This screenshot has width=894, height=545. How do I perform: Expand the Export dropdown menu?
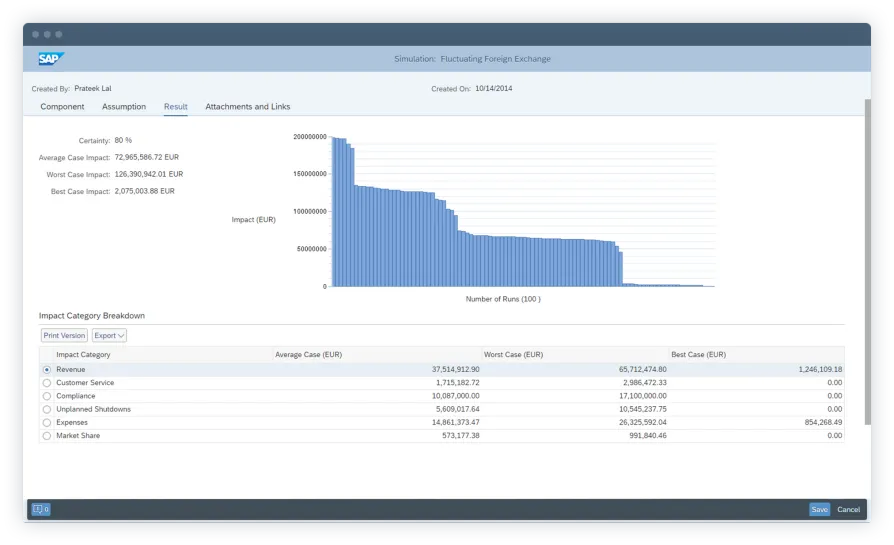tap(109, 336)
